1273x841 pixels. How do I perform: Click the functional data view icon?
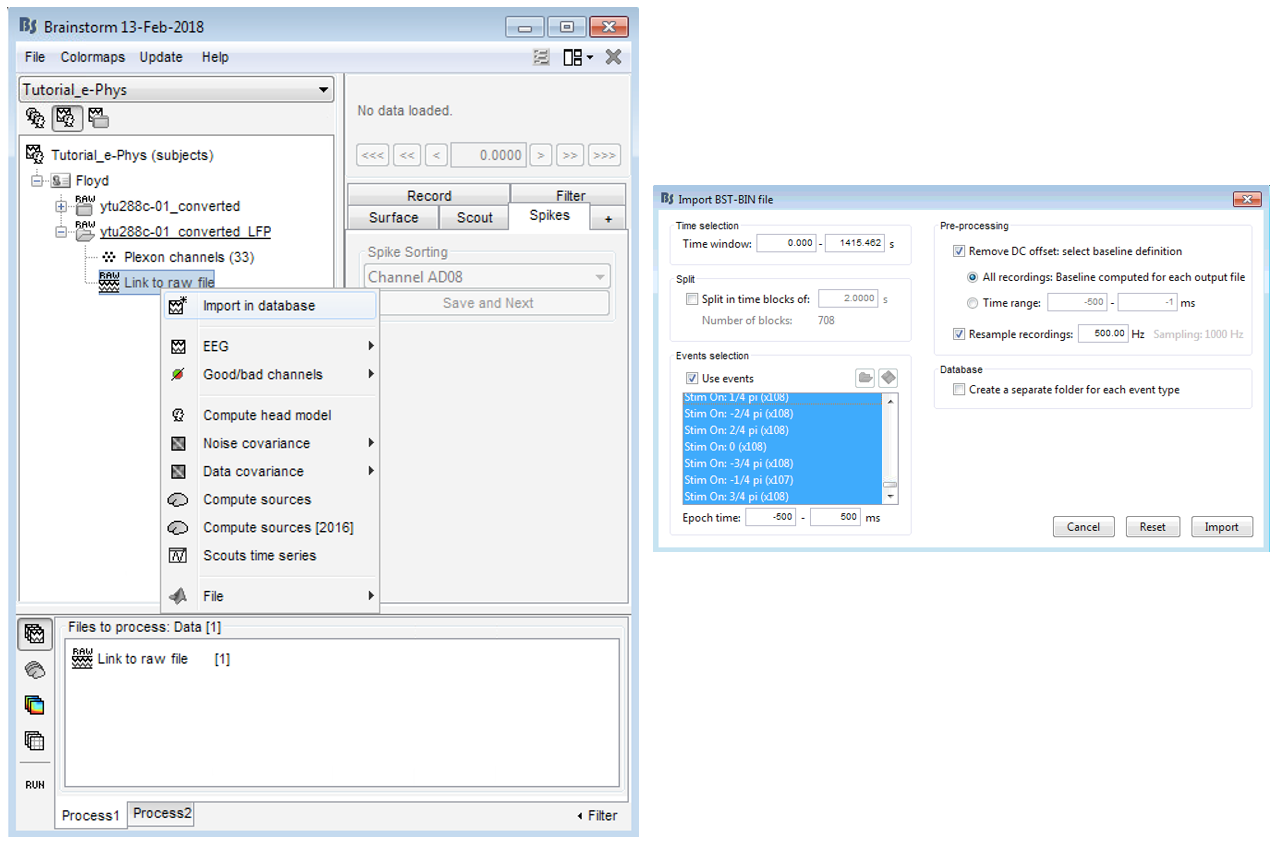(x=65, y=118)
